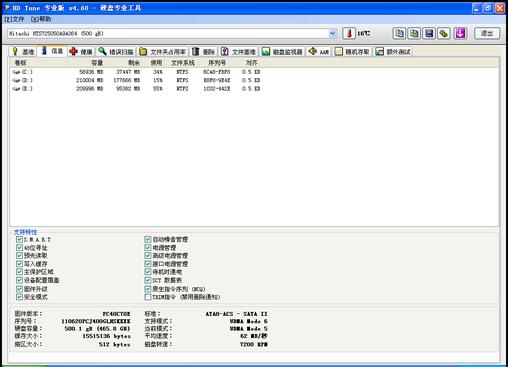The height and width of the screenshot is (367, 508).
Task: Click the thermometer temperature icon
Action: (349, 33)
